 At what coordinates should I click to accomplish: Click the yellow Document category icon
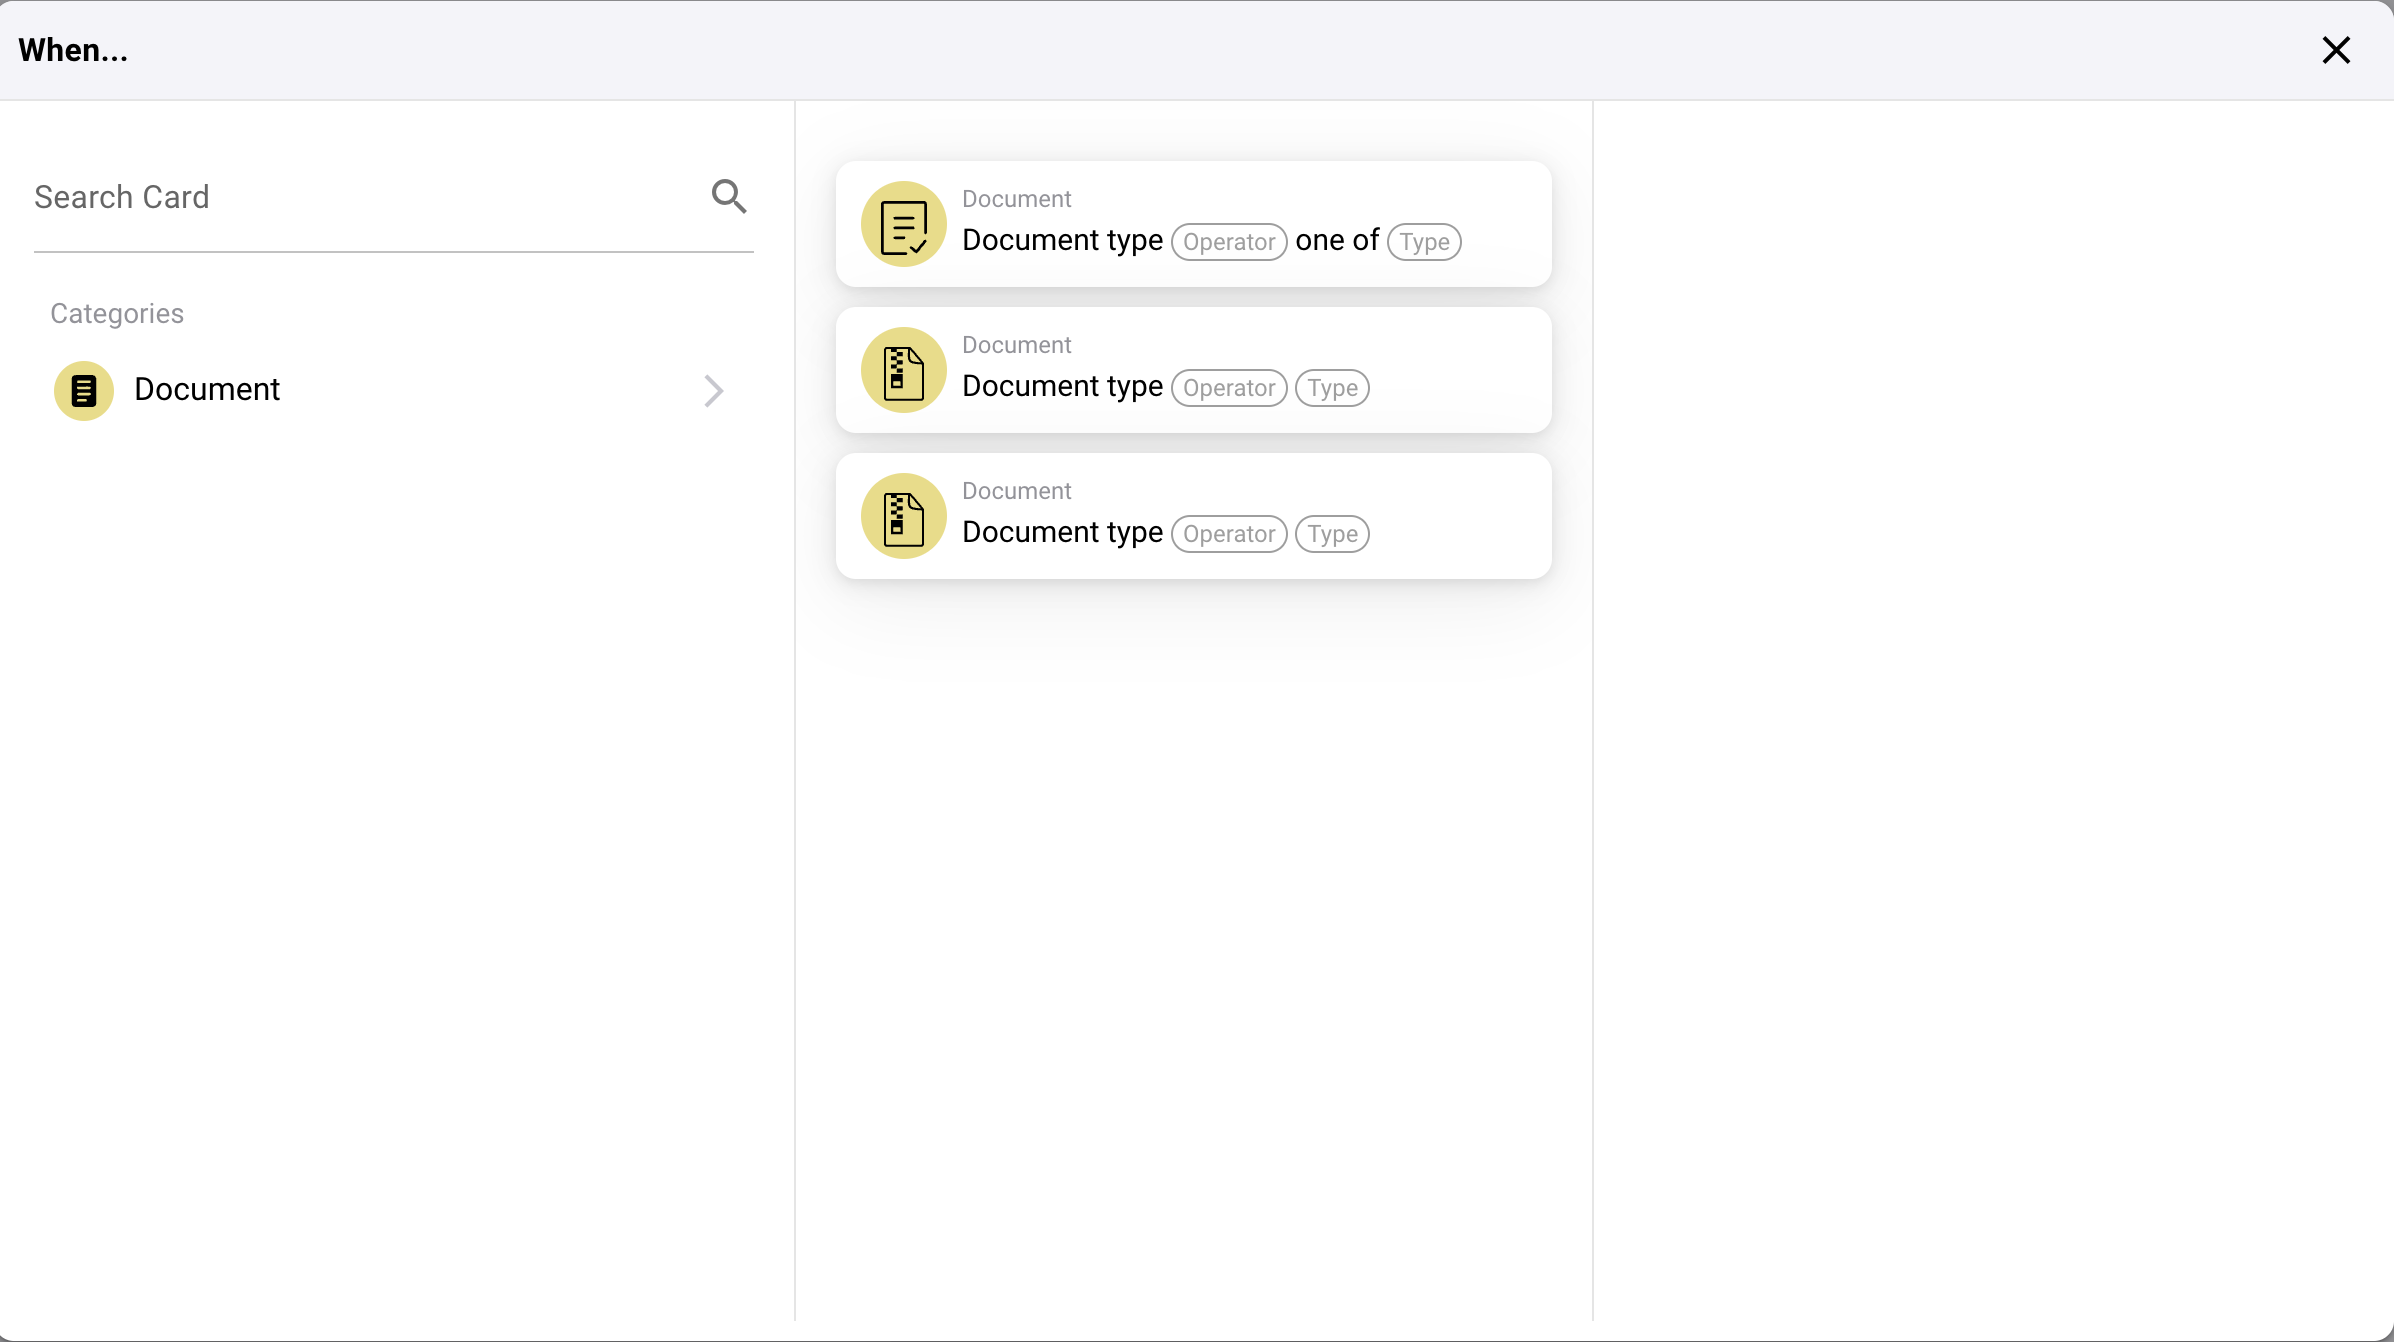pyautogui.click(x=84, y=390)
